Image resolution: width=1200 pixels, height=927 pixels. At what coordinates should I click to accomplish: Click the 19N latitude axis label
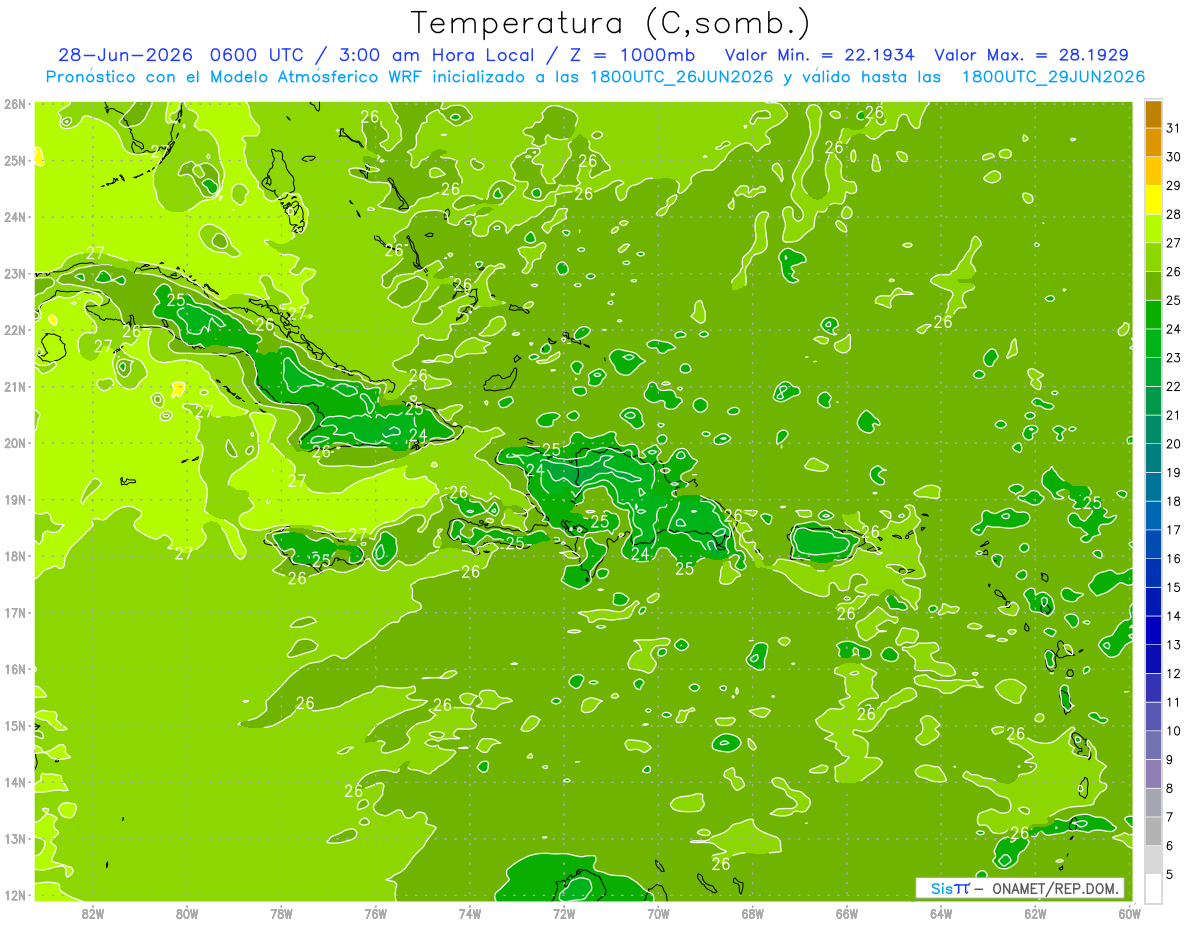14,500
